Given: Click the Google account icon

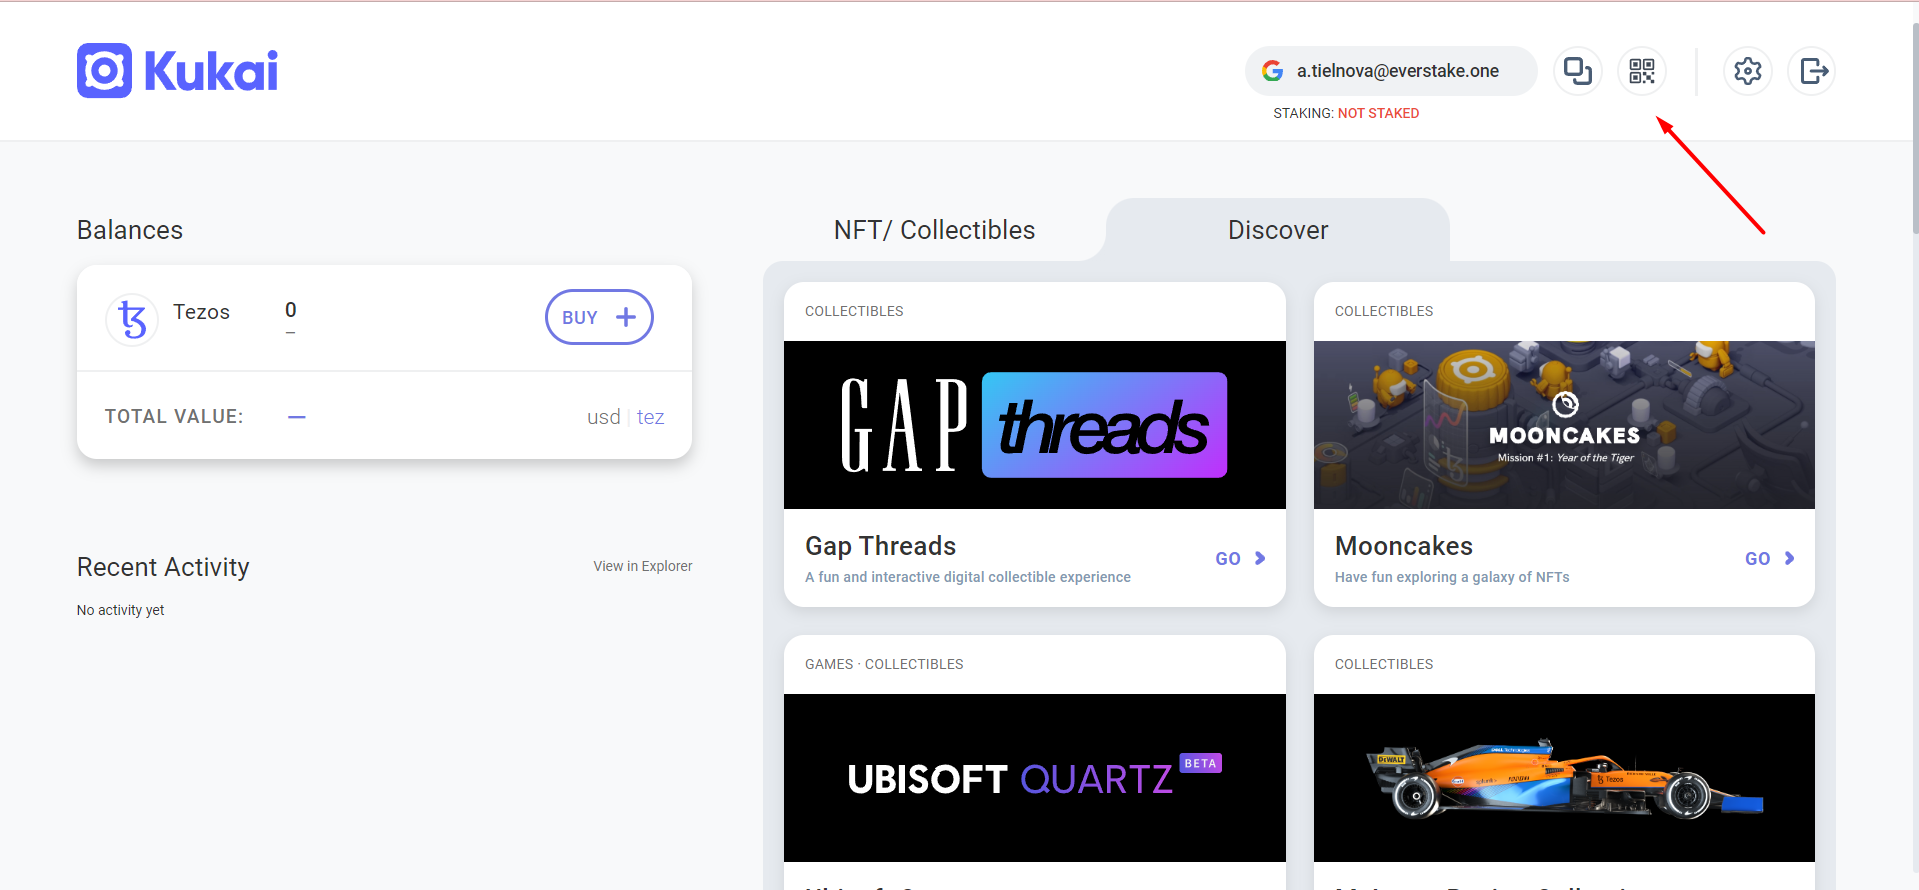Looking at the screenshot, I should tap(1273, 71).
